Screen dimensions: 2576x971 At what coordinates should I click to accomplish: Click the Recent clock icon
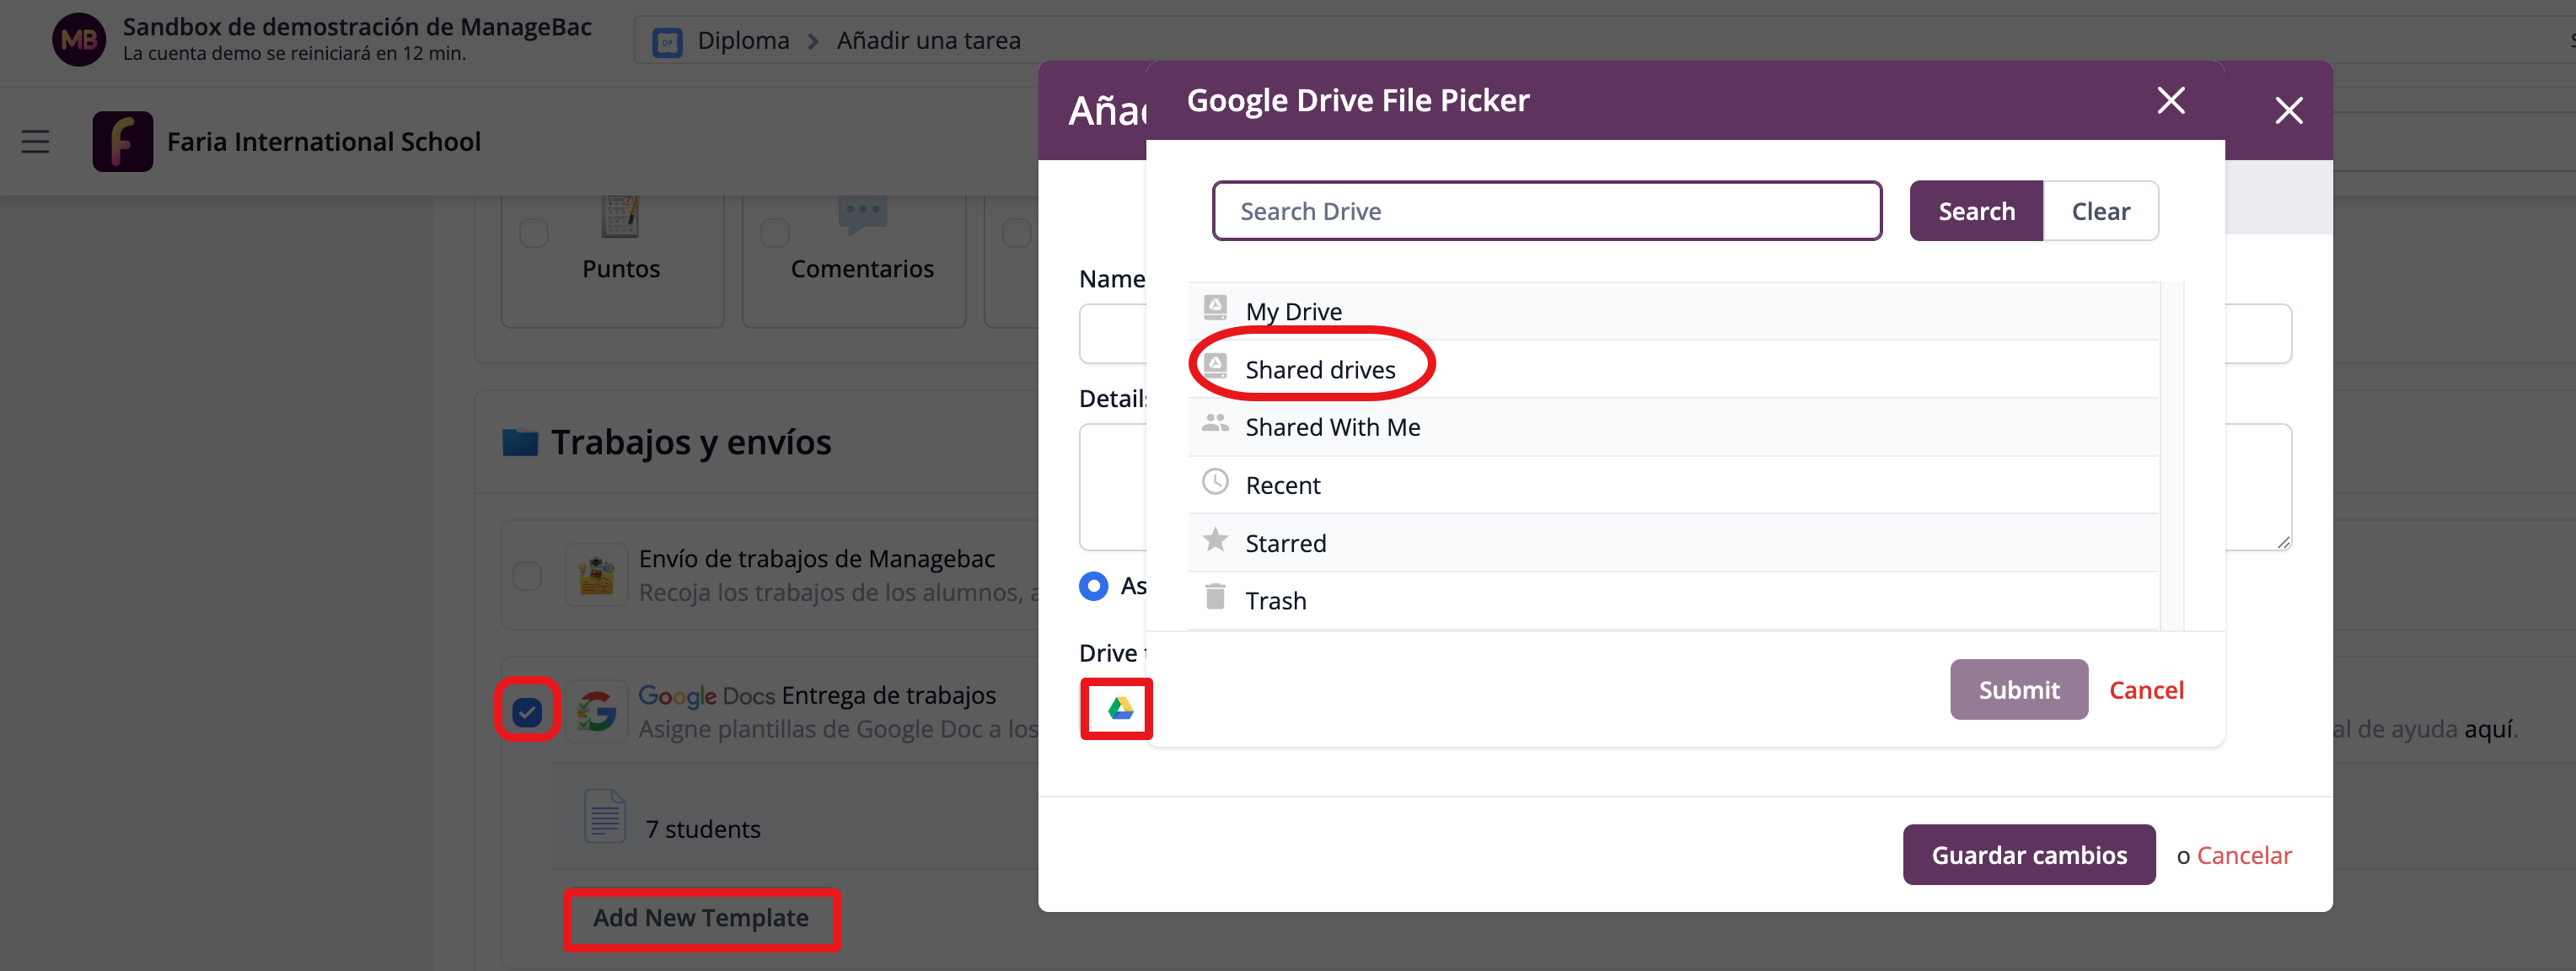[x=1215, y=483]
